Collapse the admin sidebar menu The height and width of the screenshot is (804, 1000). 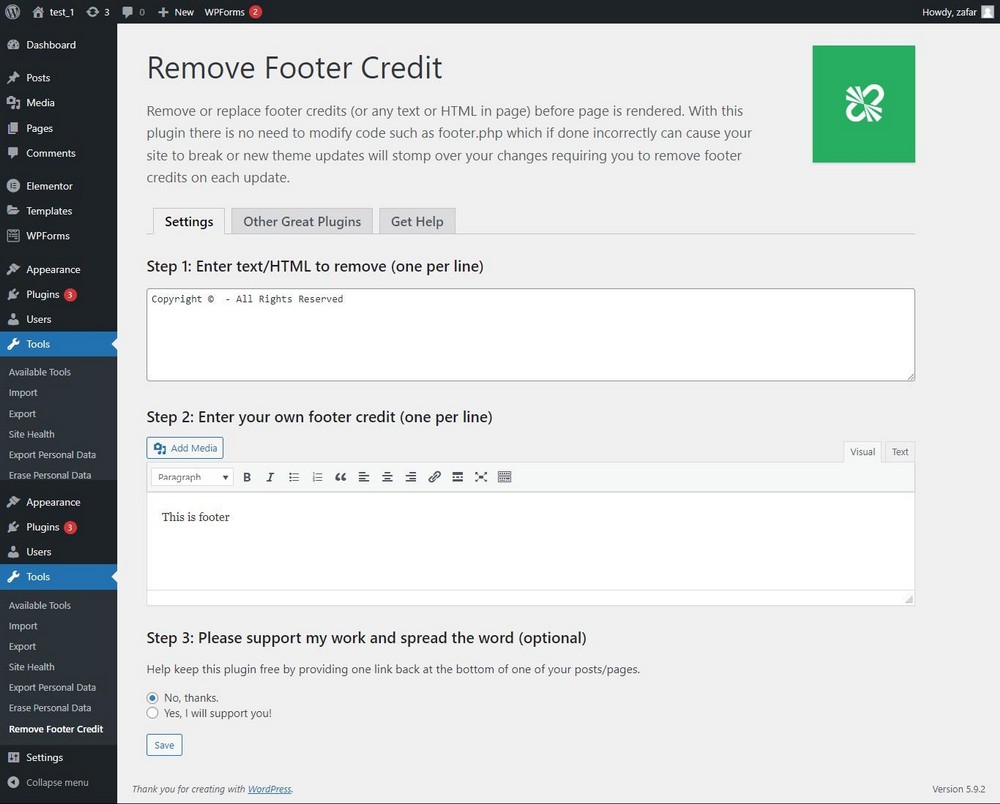tap(59, 782)
